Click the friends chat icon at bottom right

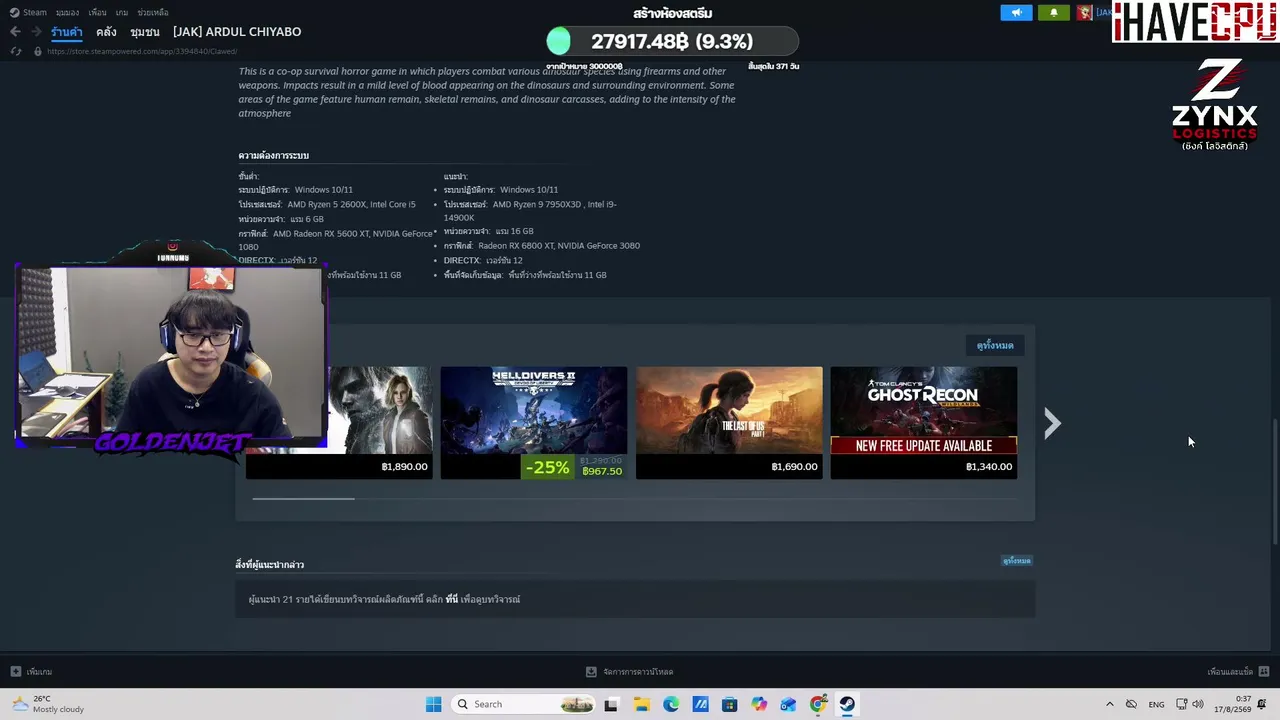(x=1264, y=672)
